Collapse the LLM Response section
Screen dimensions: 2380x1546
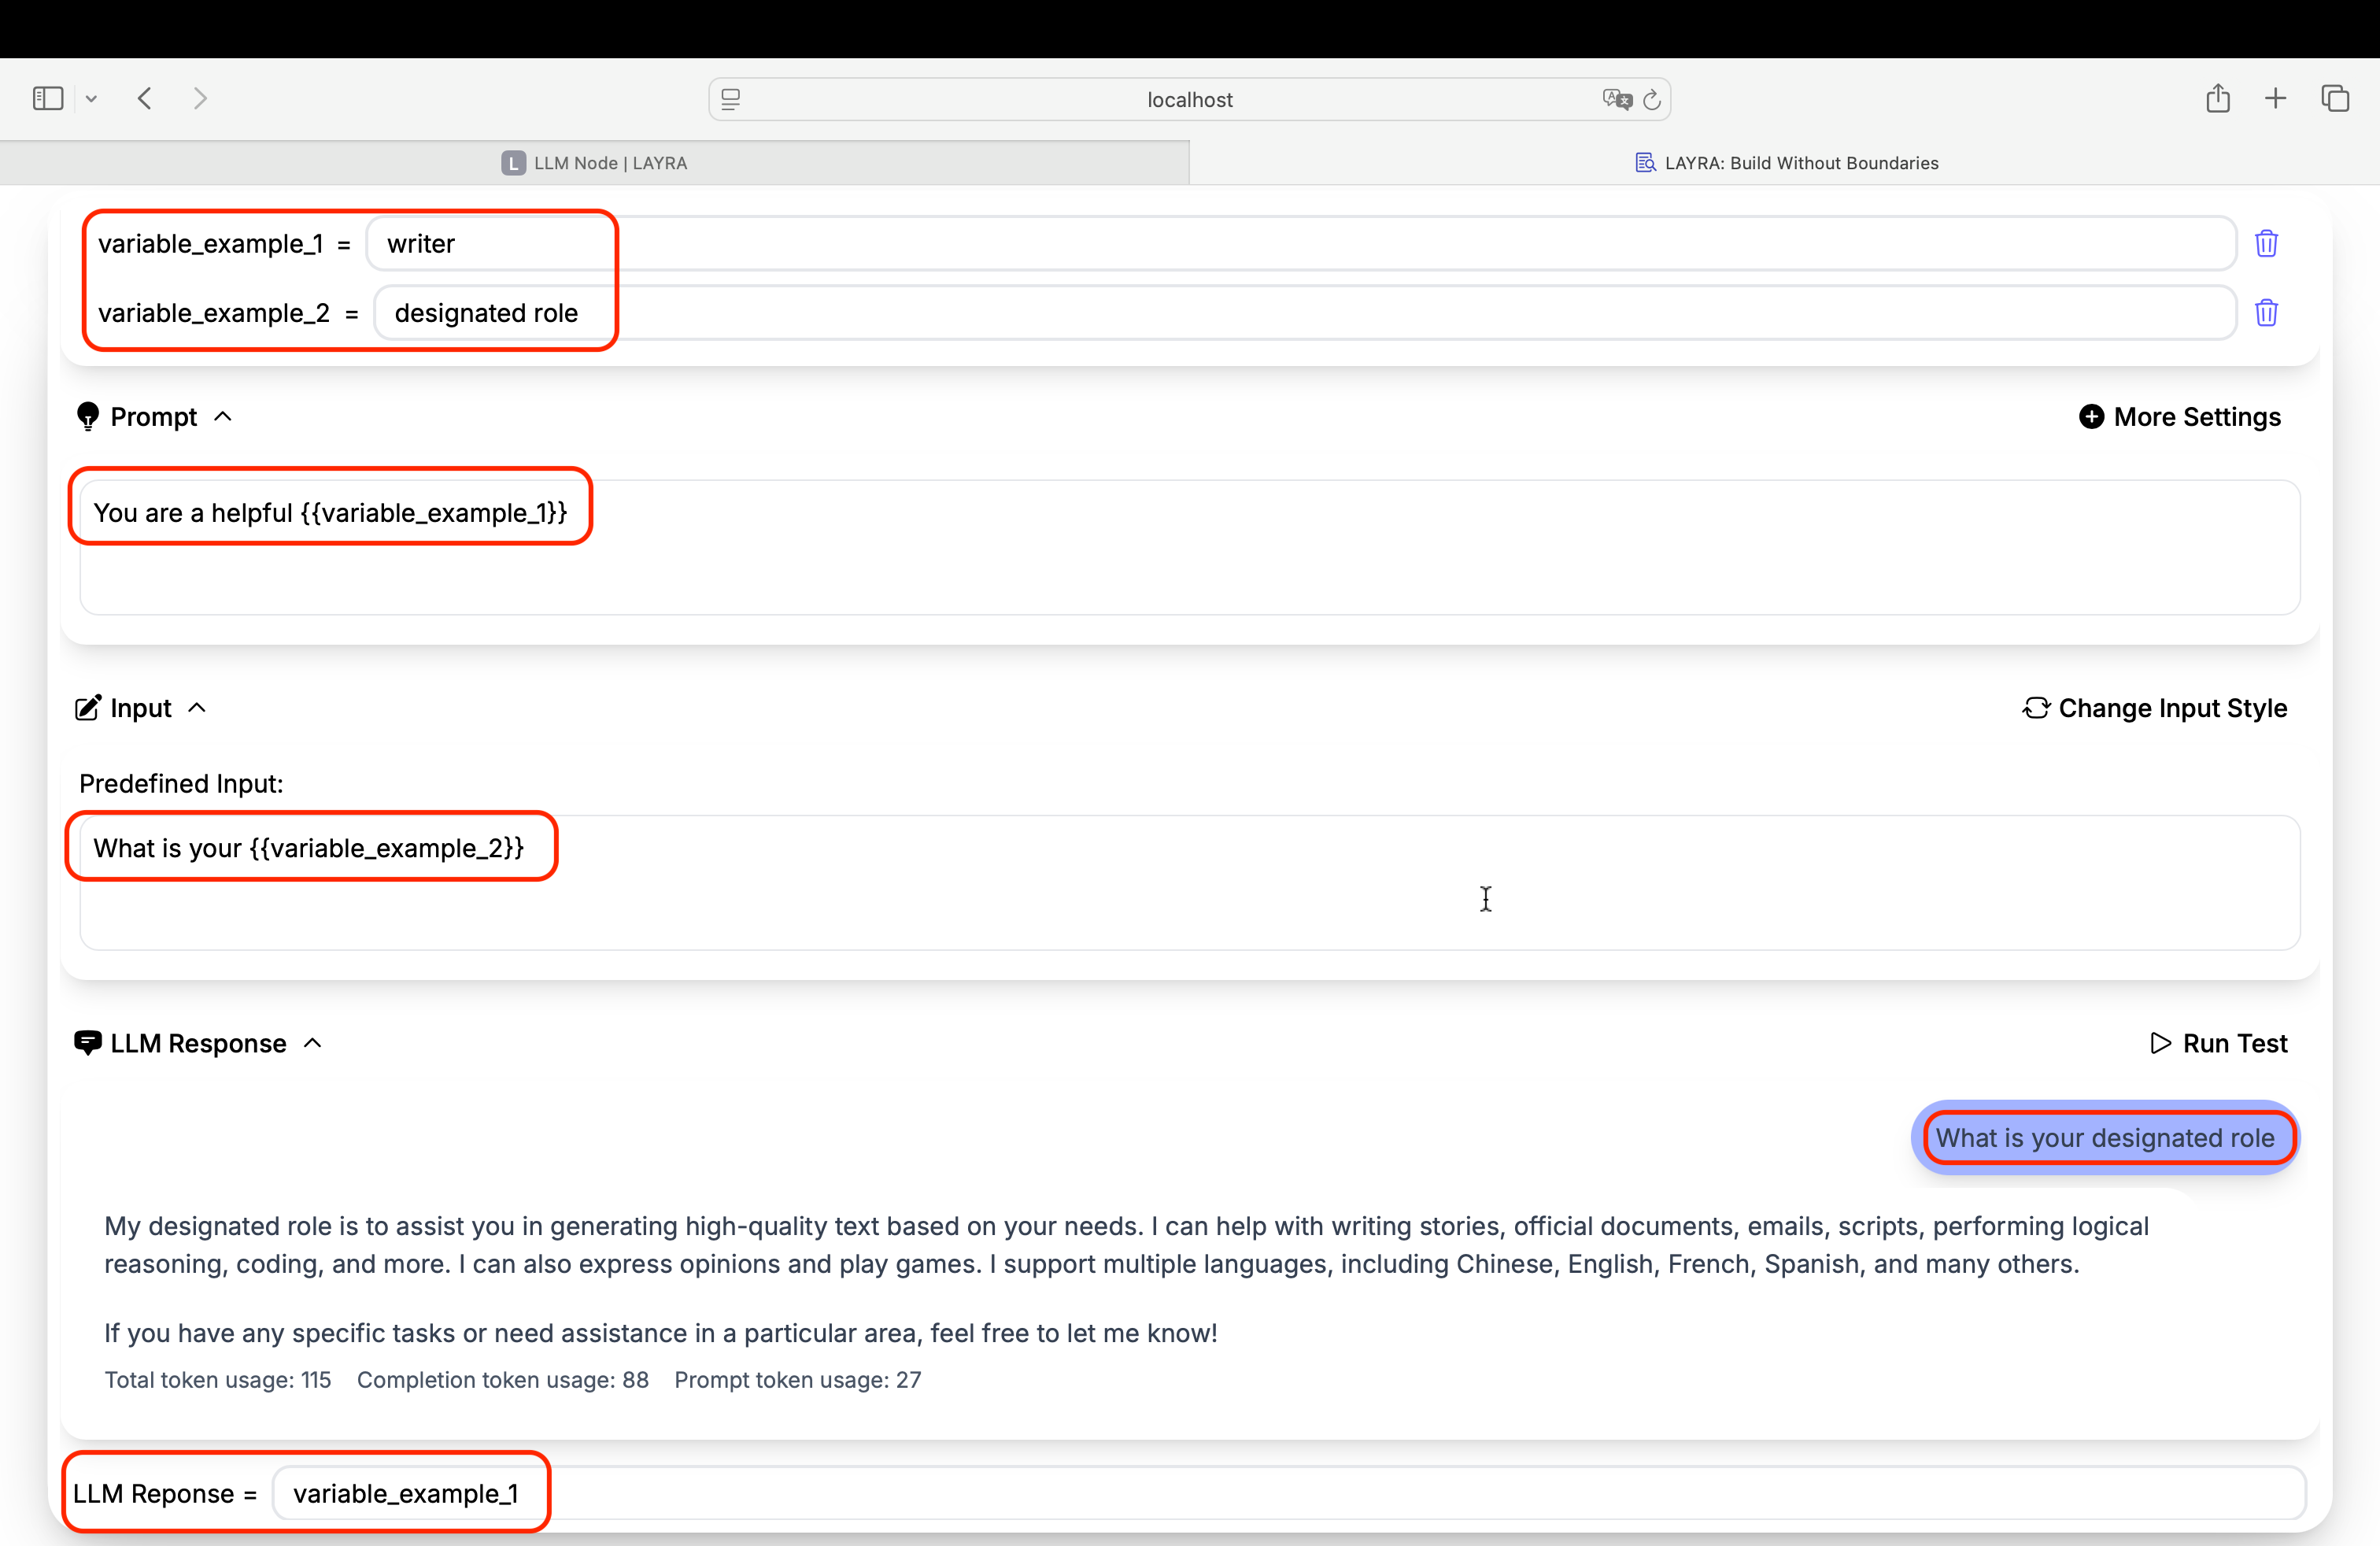(313, 1043)
